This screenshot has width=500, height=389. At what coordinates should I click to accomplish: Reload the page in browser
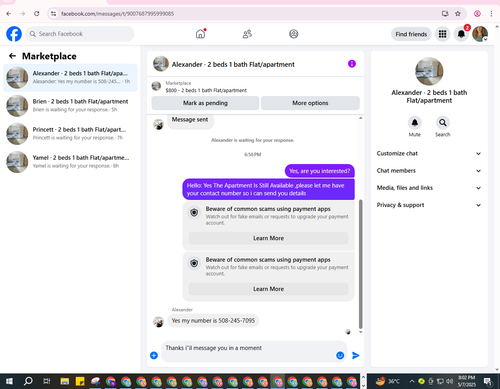37,14
